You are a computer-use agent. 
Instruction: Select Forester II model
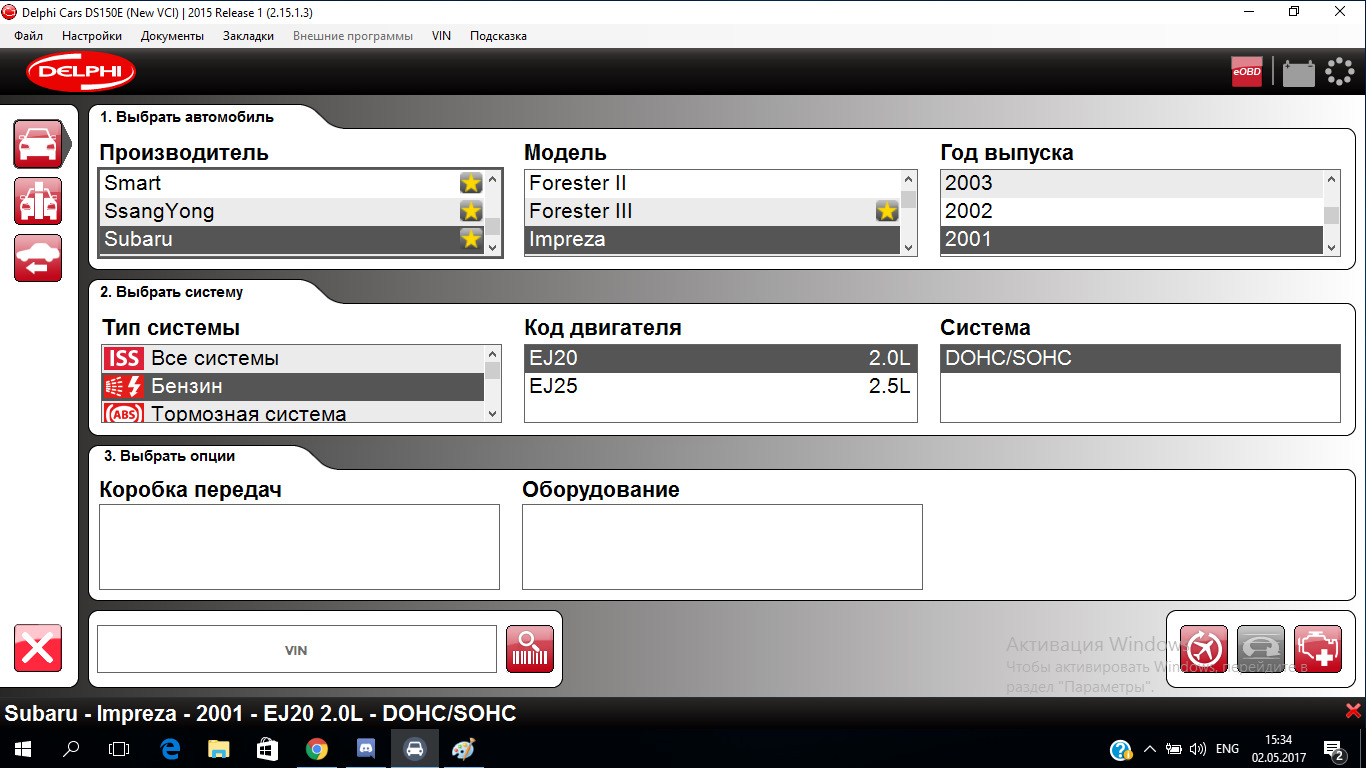pyautogui.click(x=712, y=183)
